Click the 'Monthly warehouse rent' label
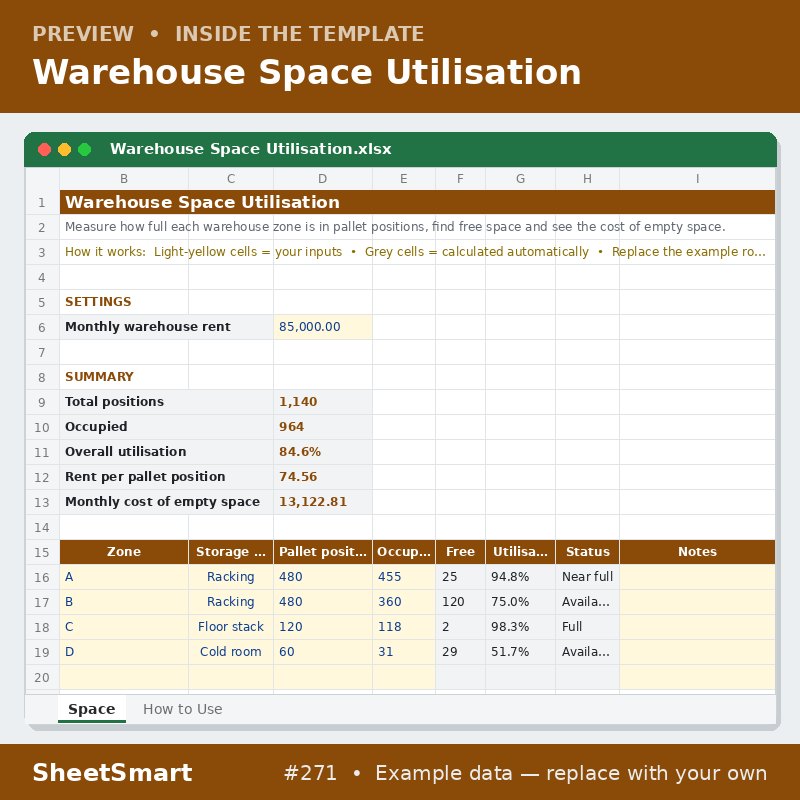Viewport: 800px width, 800px height. [147, 327]
